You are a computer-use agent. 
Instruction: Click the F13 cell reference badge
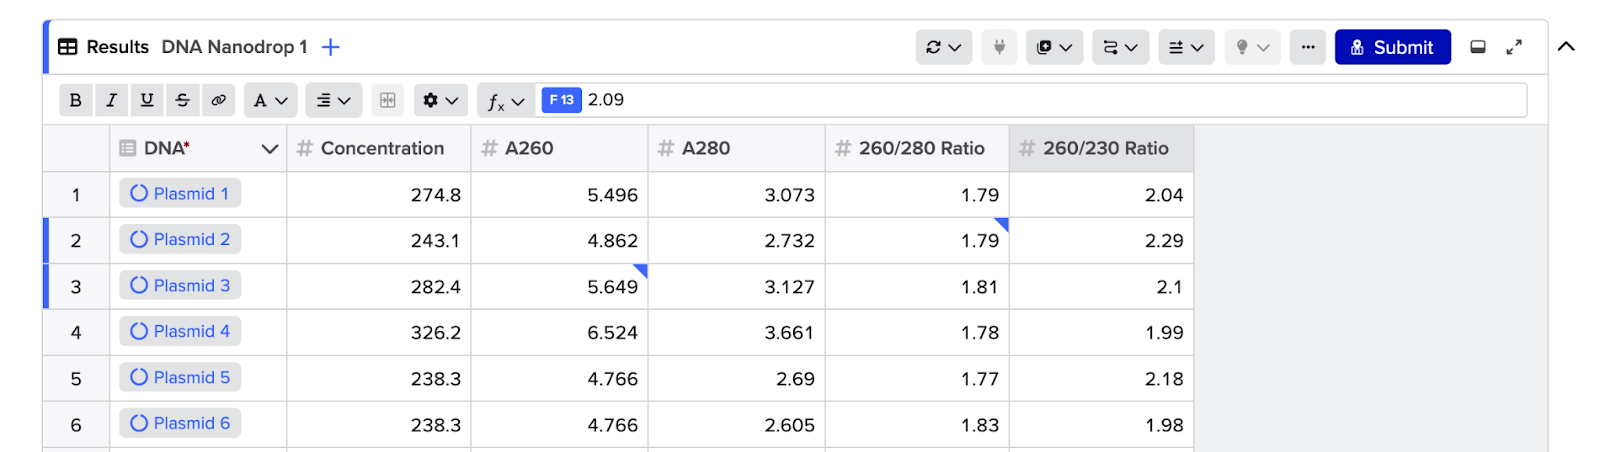pyautogui.click(x=561, y=100)
